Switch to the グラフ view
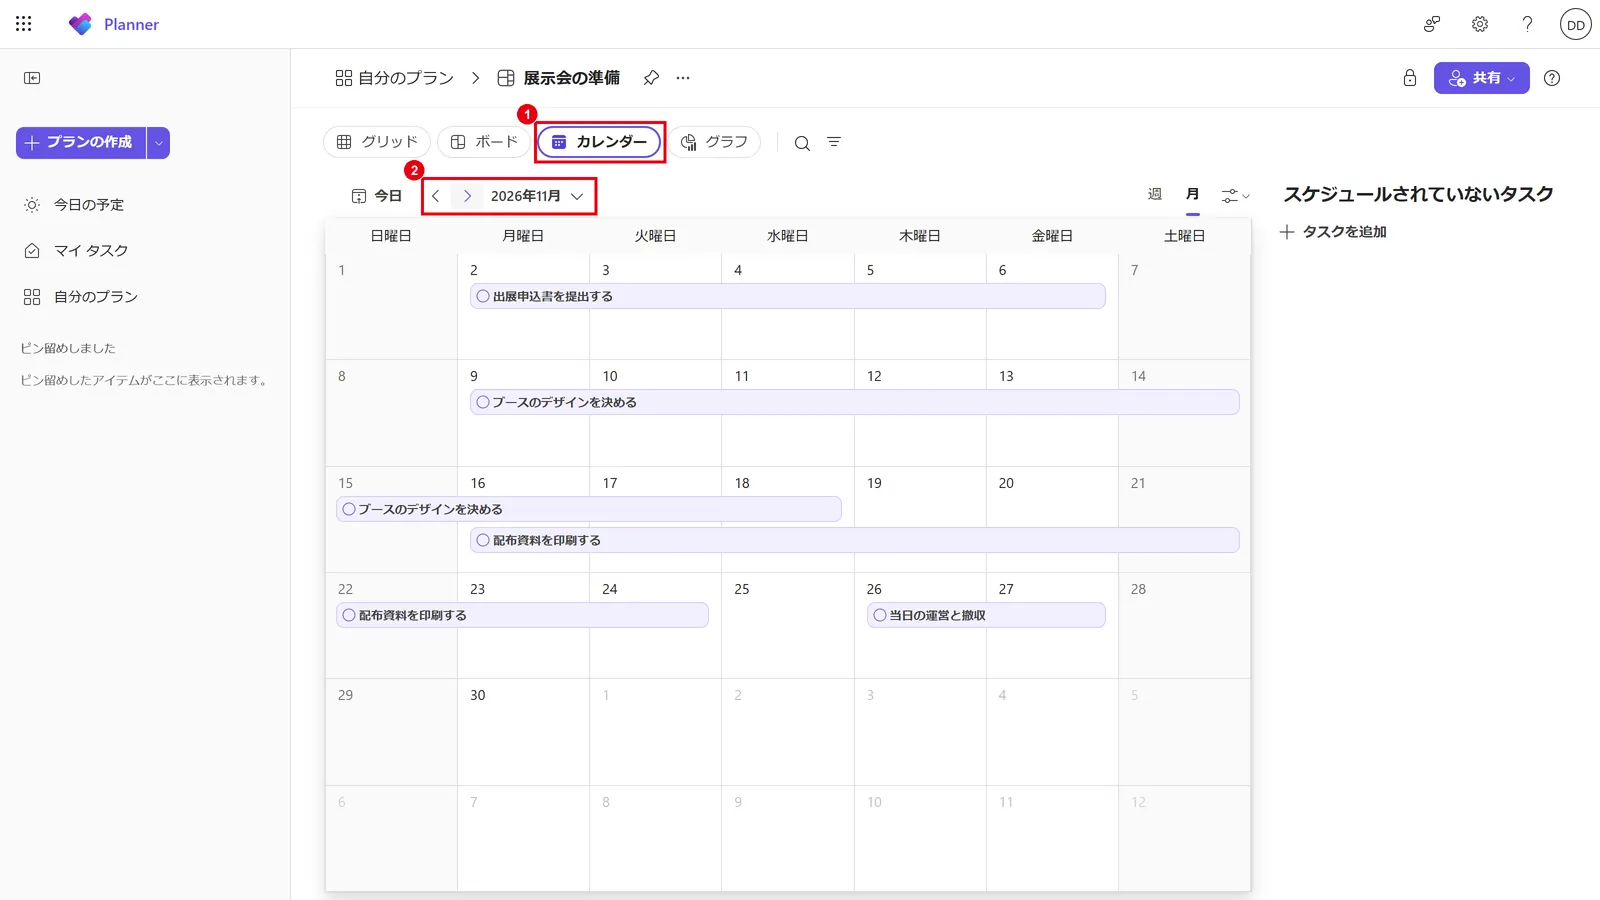1600x900 pixels. (x=714, y=142)
